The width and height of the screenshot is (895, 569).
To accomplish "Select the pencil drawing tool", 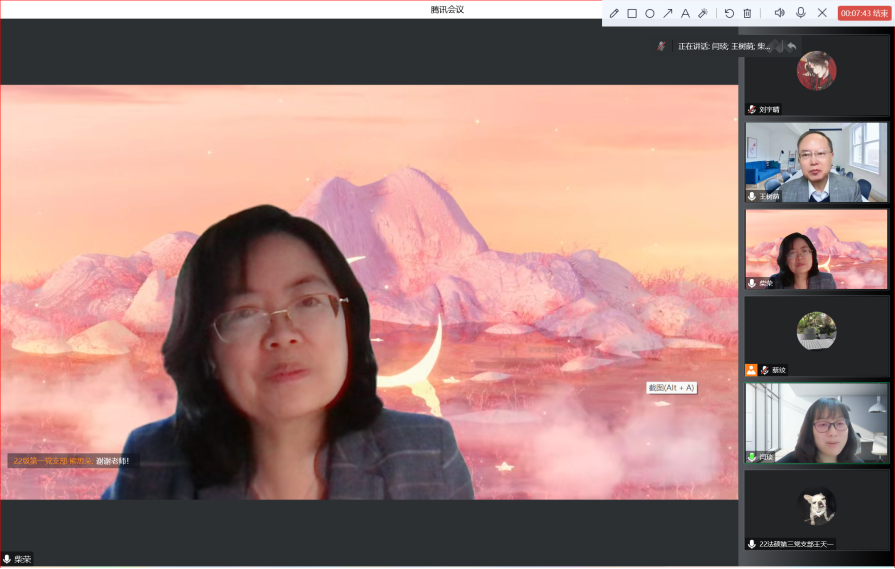I will tap(614, 13).
